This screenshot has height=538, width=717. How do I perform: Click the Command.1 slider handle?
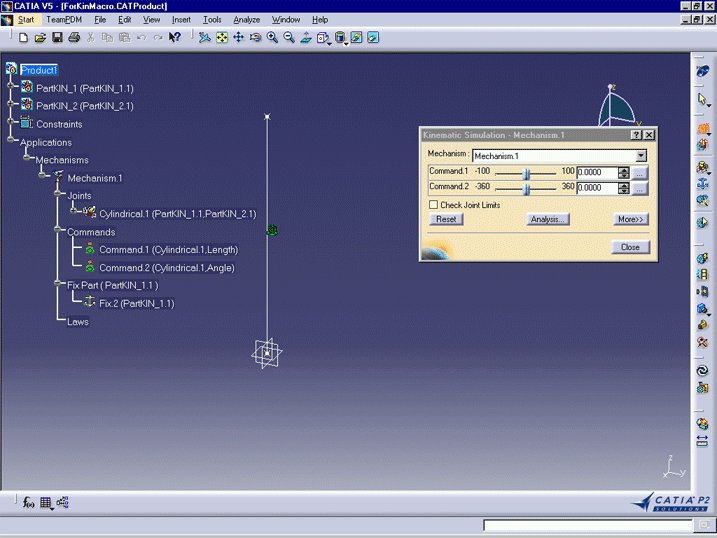[x=527, y=172]
